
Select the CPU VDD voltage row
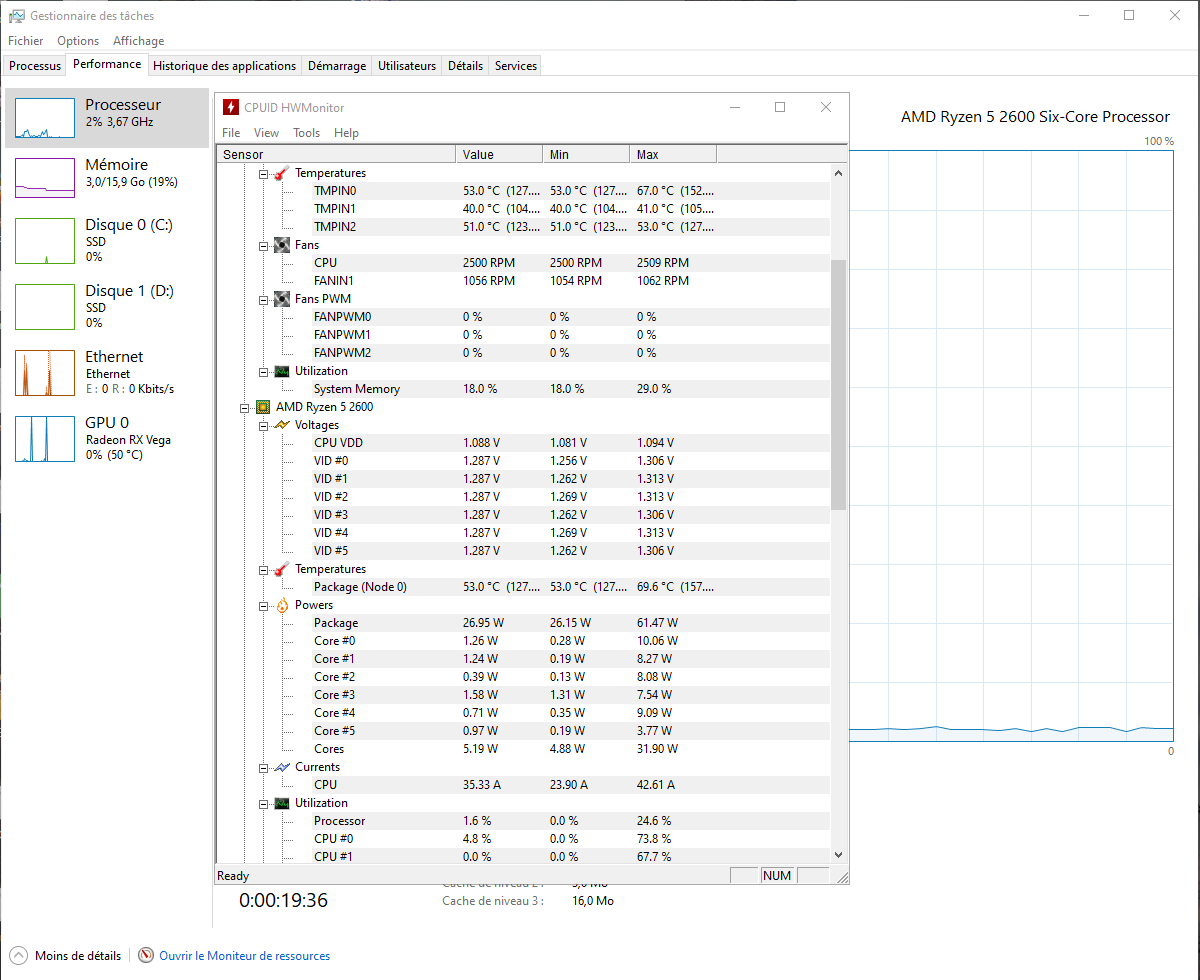tap(523, 443)
